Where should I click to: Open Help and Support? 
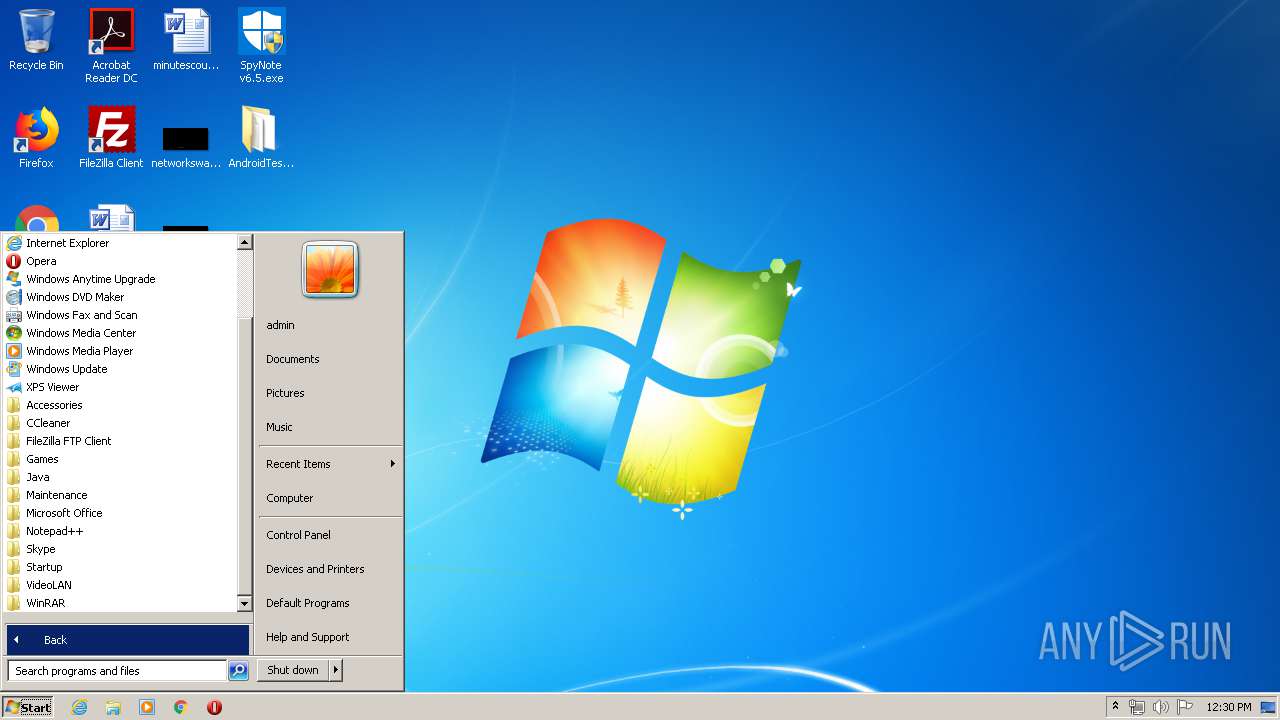330,637
